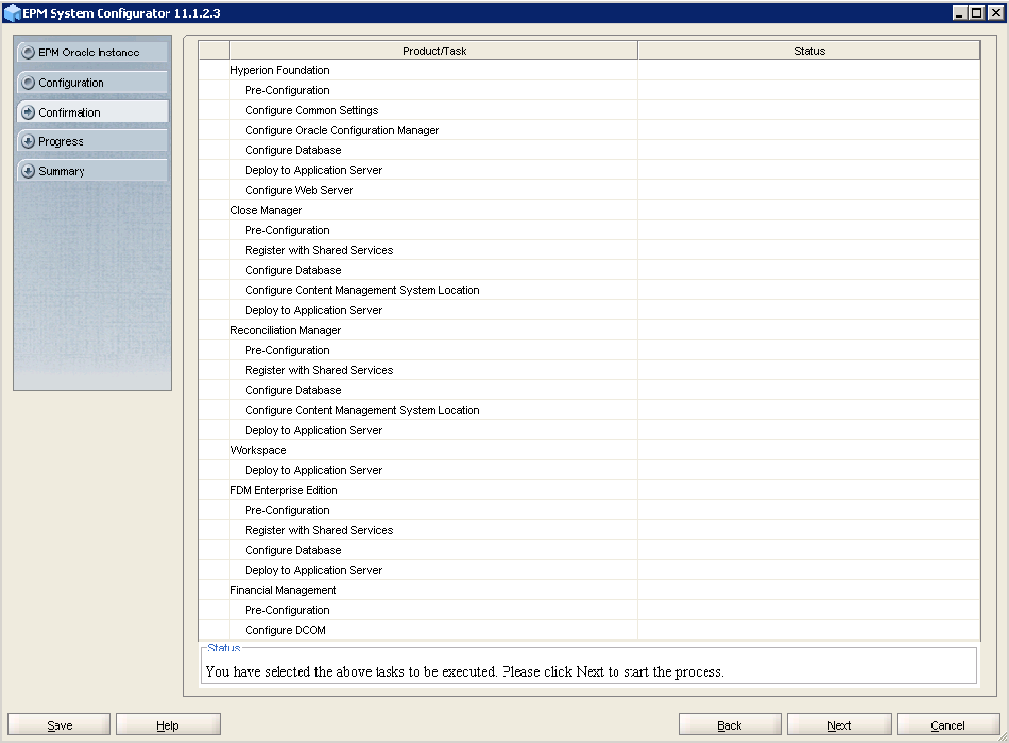Select Deploy to Application Server under Workspace
The height and width of the screenshot is (743, 1009).
(x=589, y=470)
